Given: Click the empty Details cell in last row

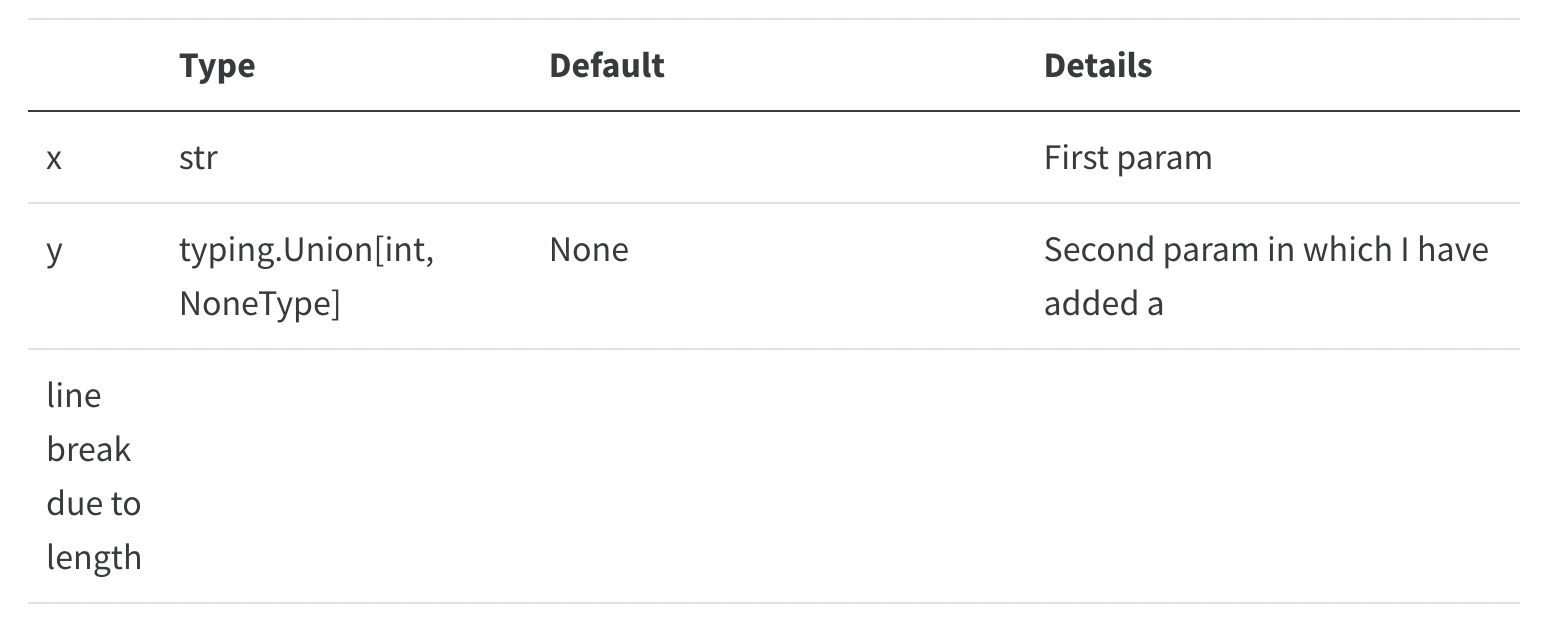Looking at the screenshot, I should 1273,476.
